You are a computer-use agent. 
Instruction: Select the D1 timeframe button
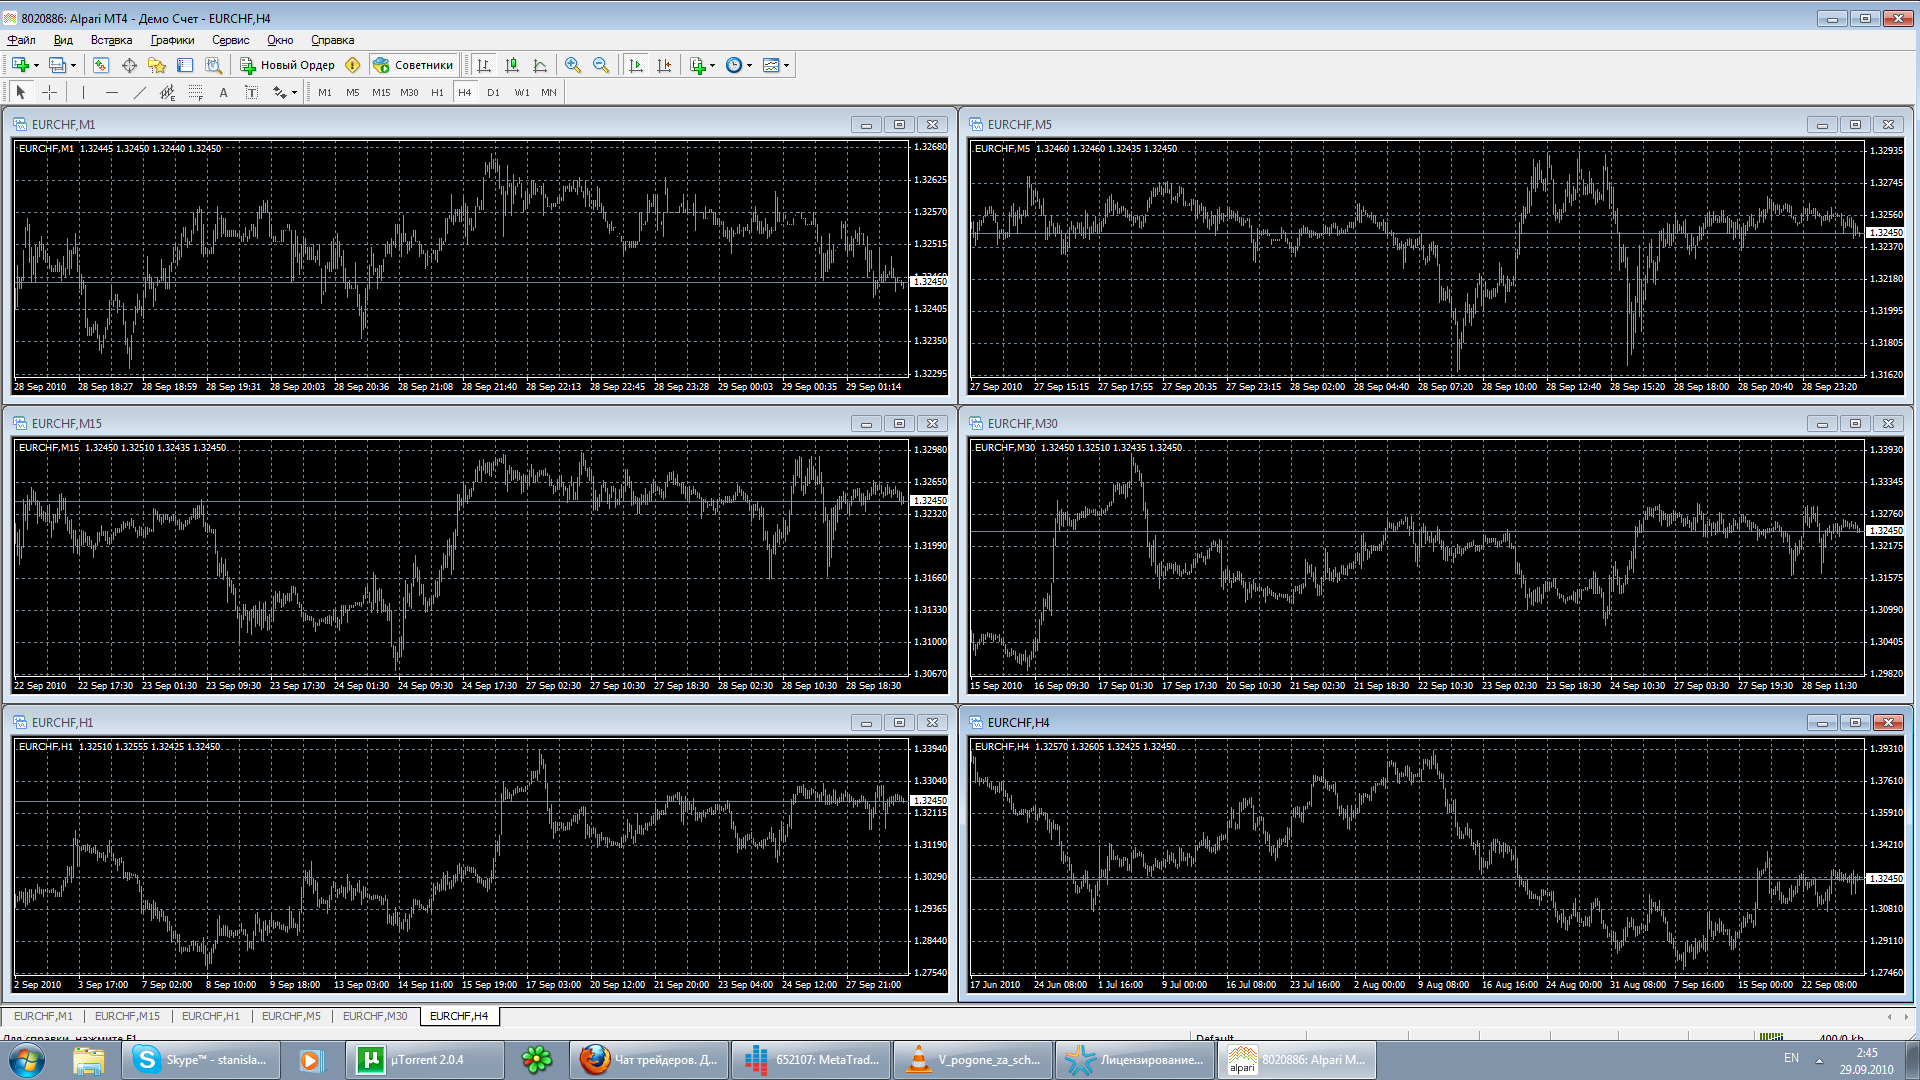click(493, 92)
